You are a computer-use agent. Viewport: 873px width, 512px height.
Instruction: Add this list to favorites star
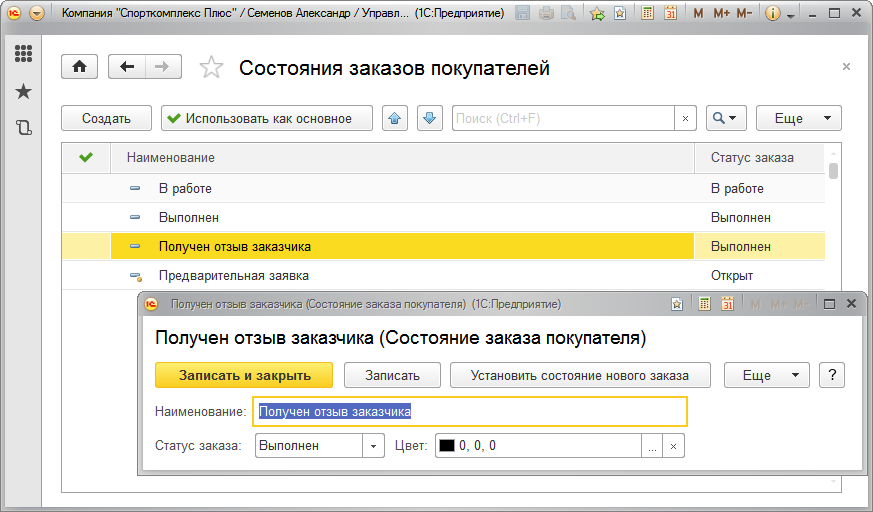pyautogui.click(x=211, y=68)
